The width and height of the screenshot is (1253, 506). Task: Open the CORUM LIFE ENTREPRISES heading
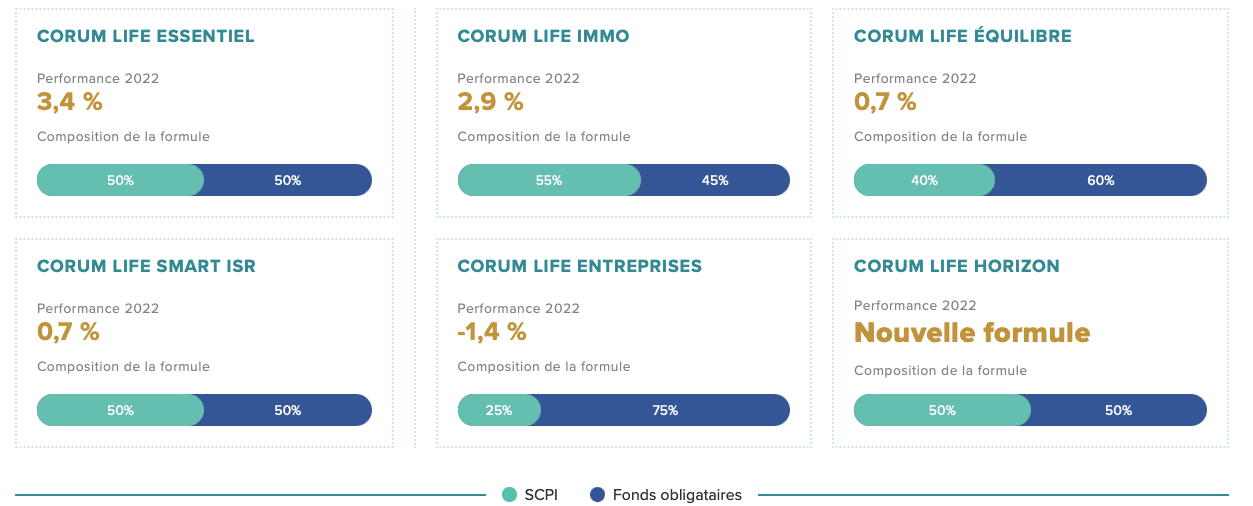point(579,266)
